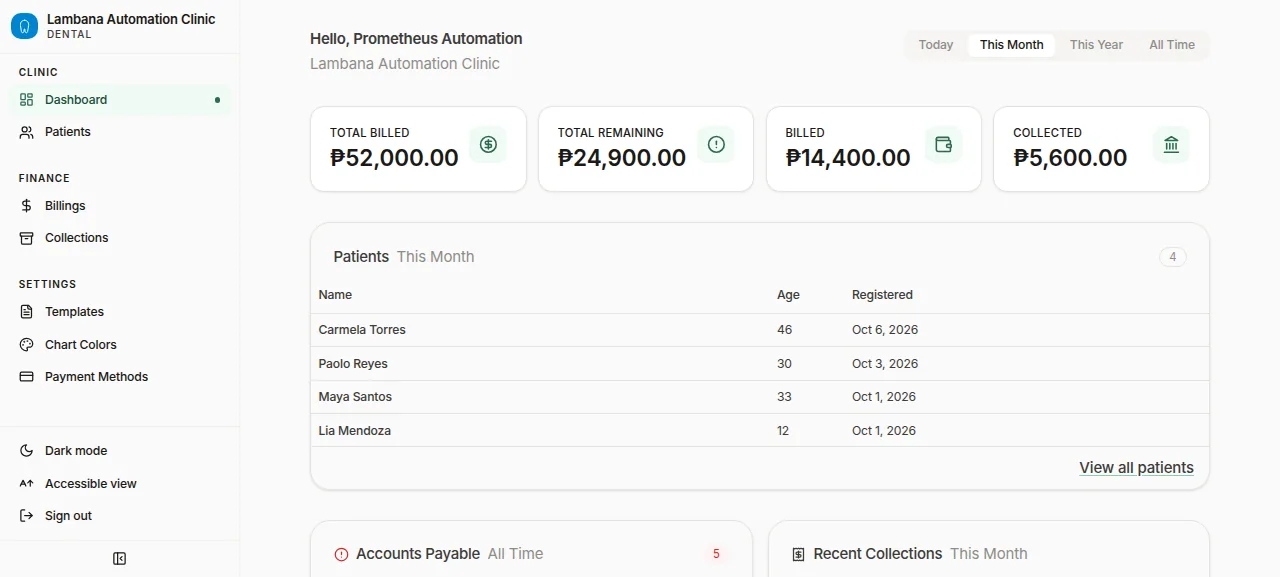Screen dimensions: 1280x577
Task: Click the Chart Colors palette icon
Action: pos(26,345)
